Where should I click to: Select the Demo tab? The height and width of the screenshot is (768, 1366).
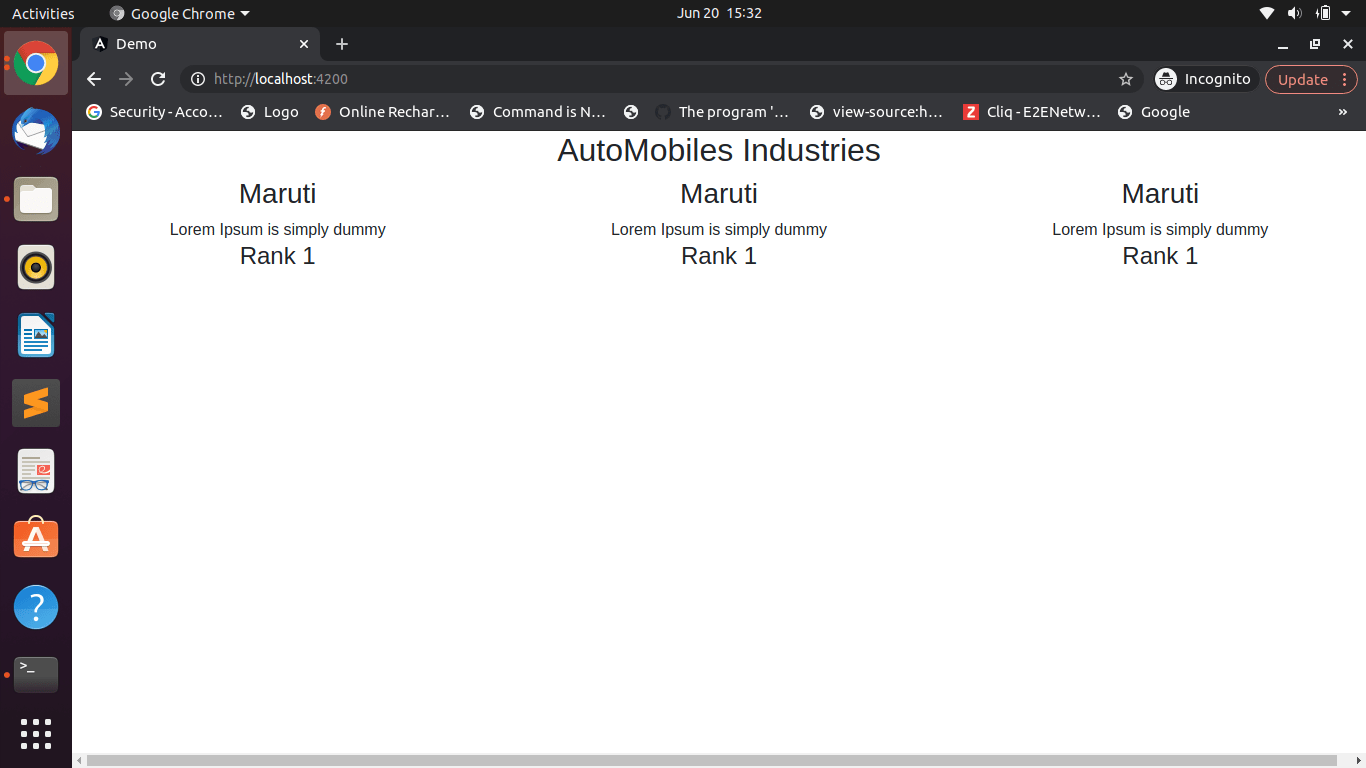pyautogui.click(x=200, y=44)
